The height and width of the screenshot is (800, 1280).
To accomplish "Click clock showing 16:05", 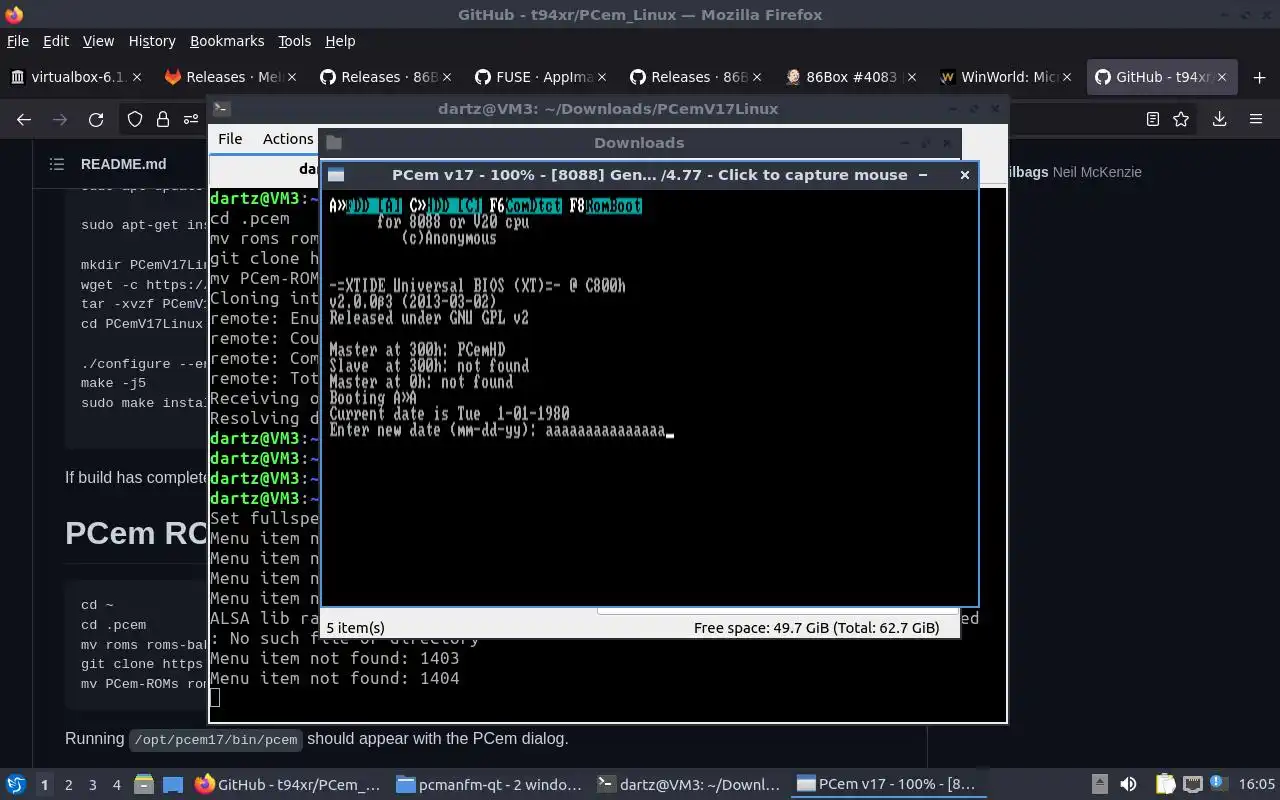I will [1257, 785].
